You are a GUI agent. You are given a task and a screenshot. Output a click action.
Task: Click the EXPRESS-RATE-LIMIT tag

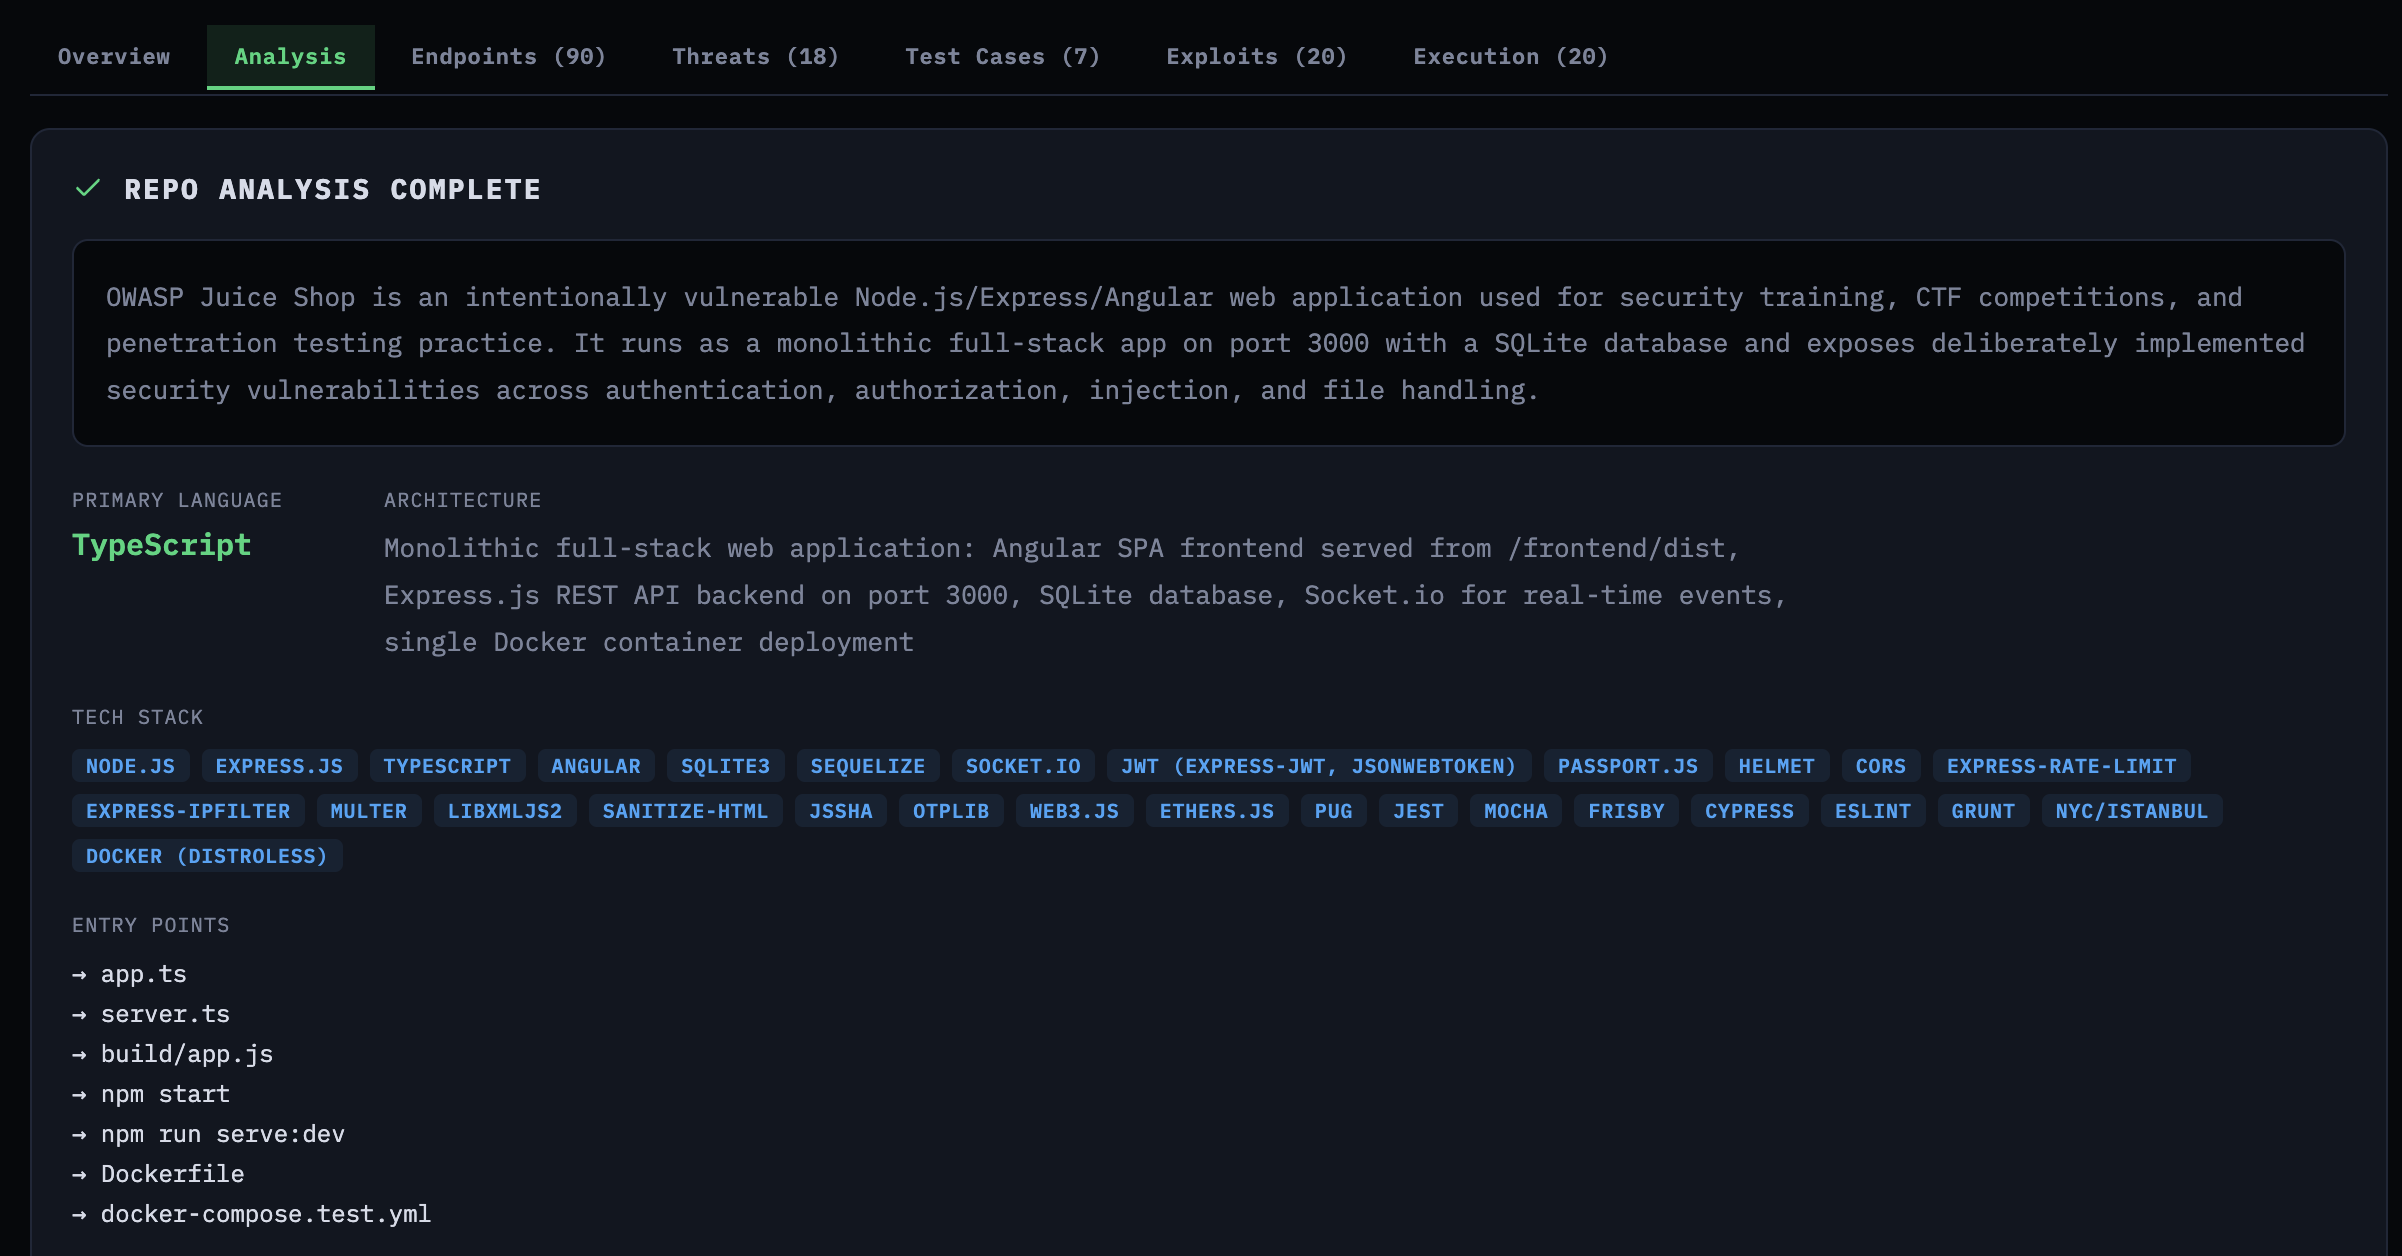point(2061,766)
